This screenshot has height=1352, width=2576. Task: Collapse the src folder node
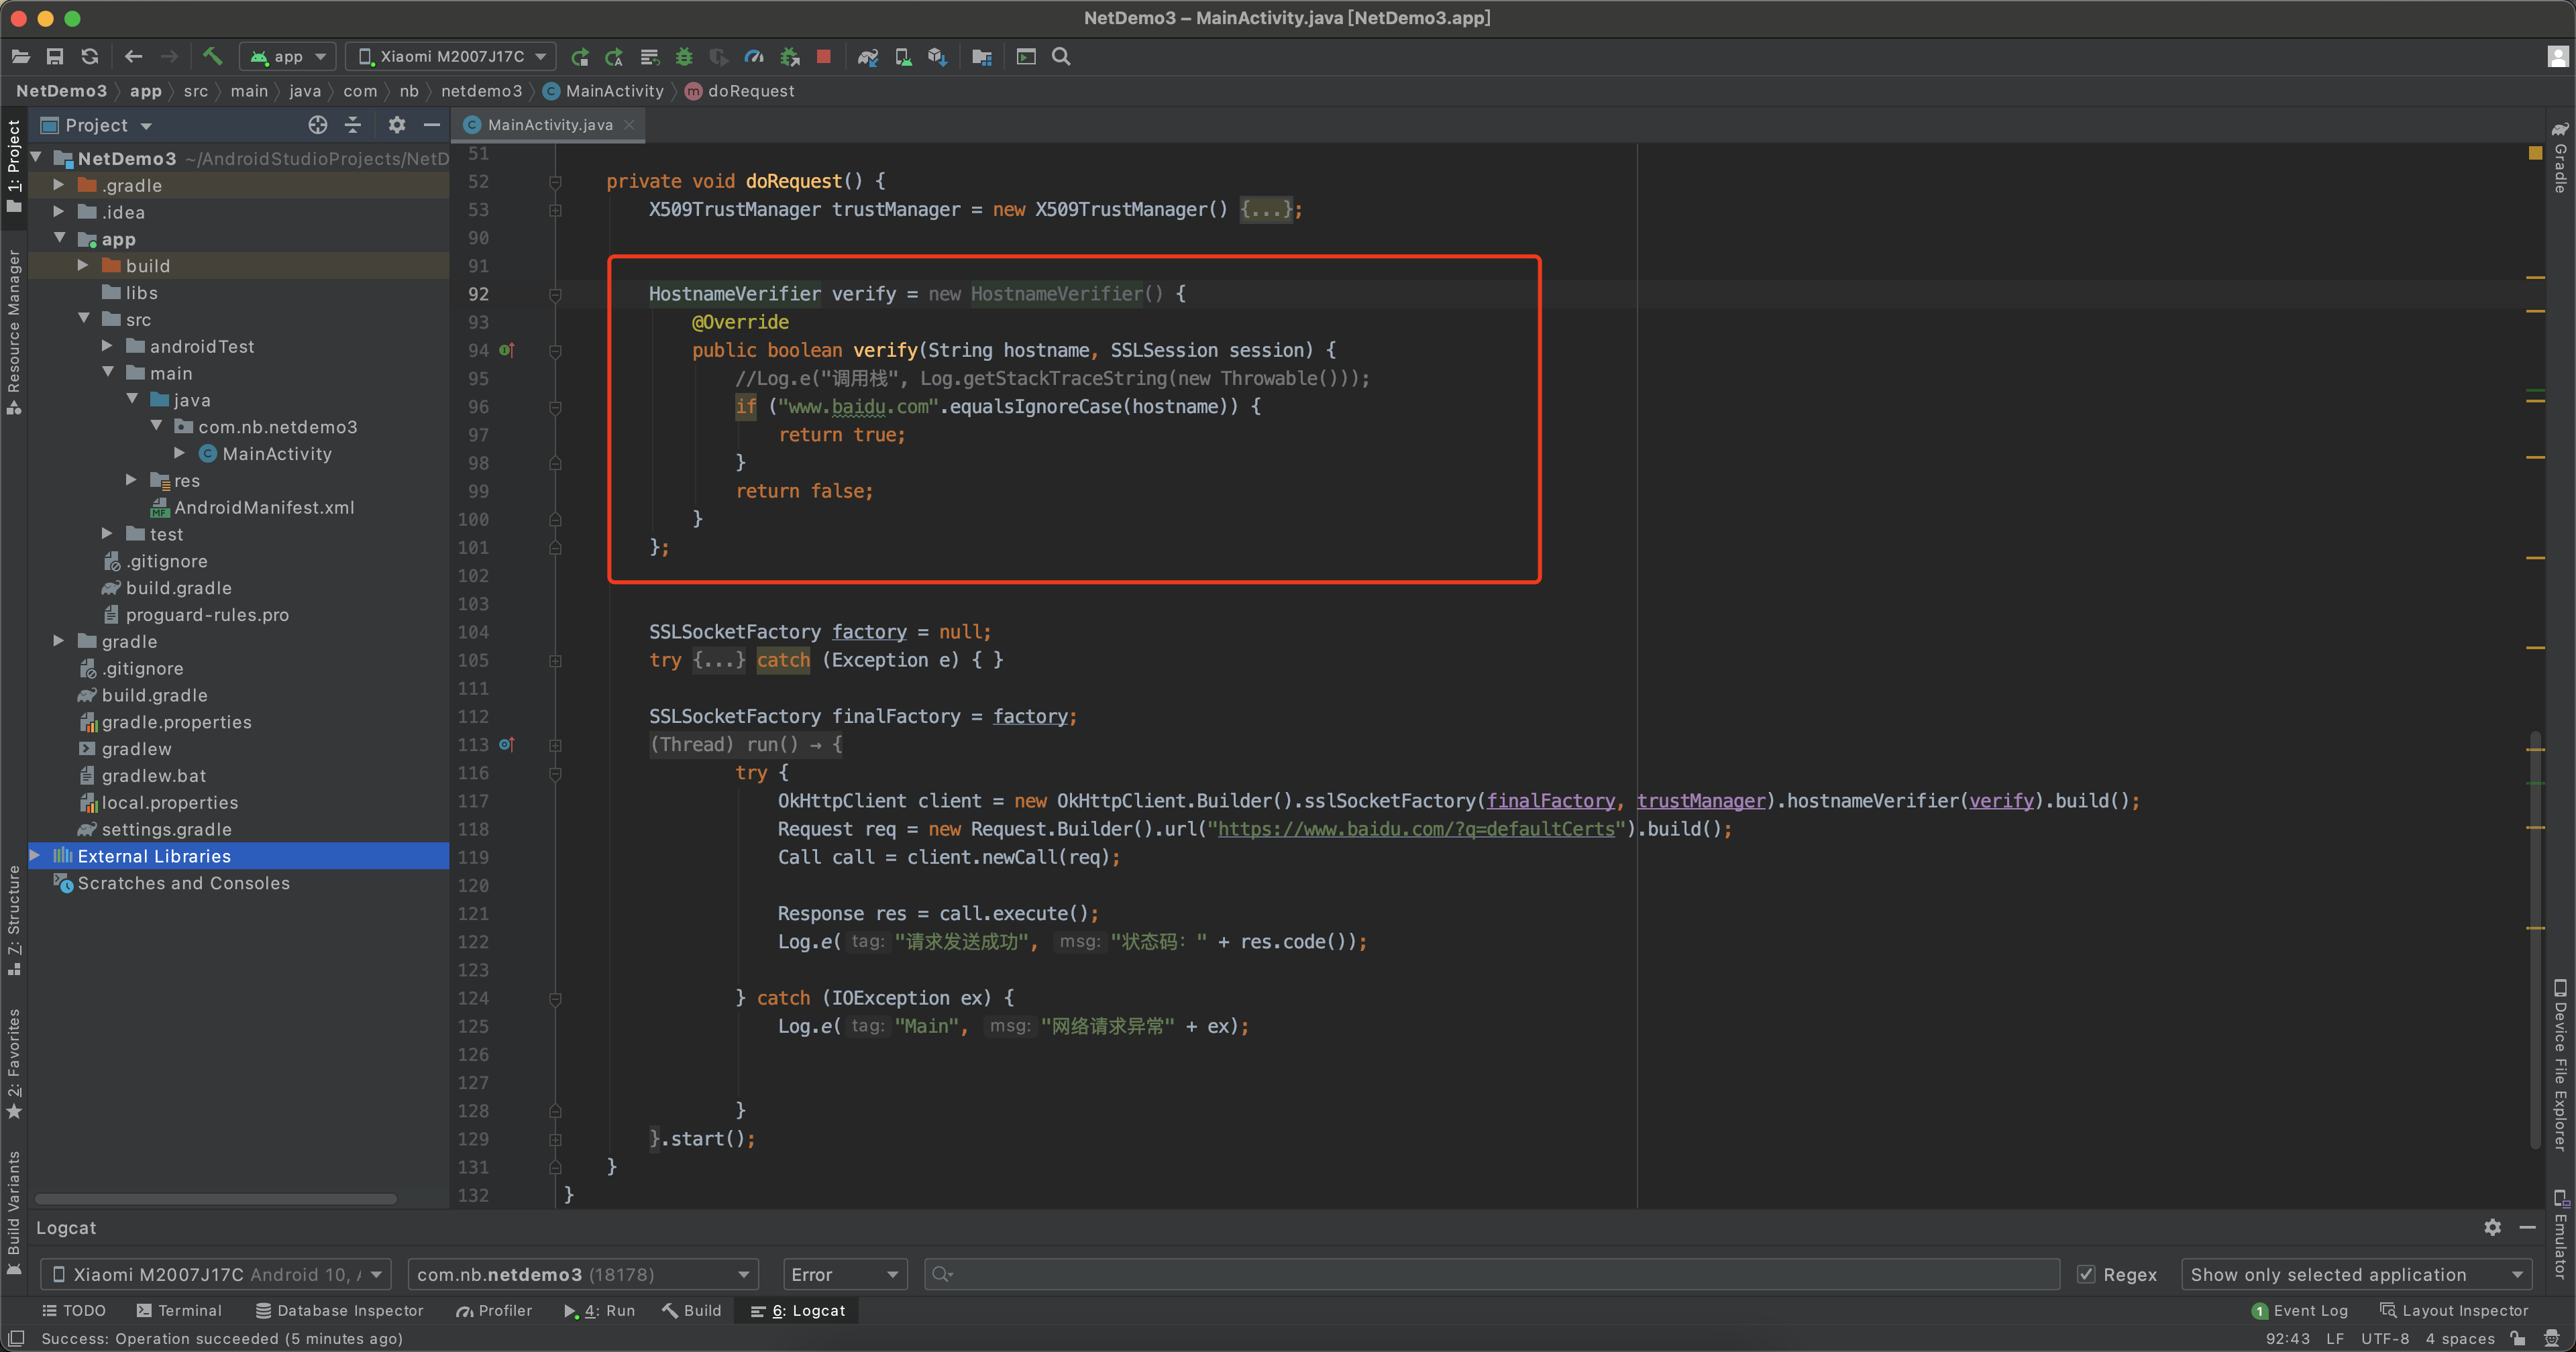[84, 319]
